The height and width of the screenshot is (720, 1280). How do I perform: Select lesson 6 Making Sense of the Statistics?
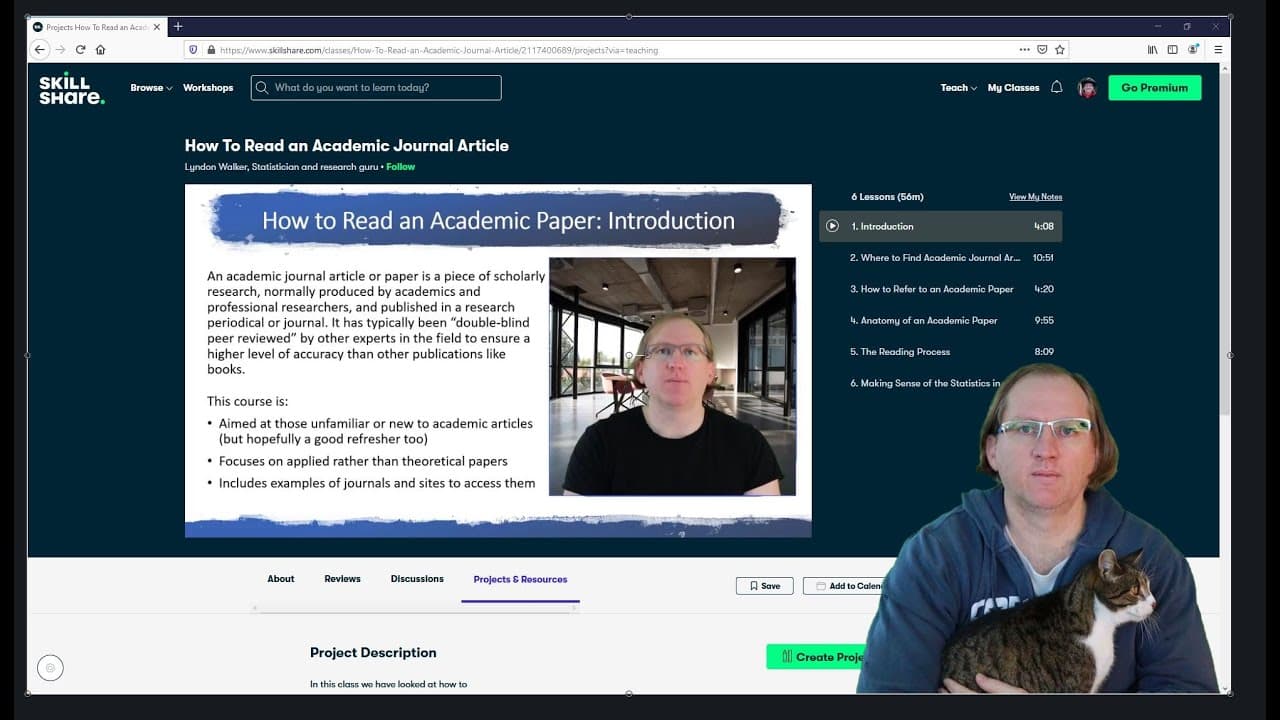point(925,383)
